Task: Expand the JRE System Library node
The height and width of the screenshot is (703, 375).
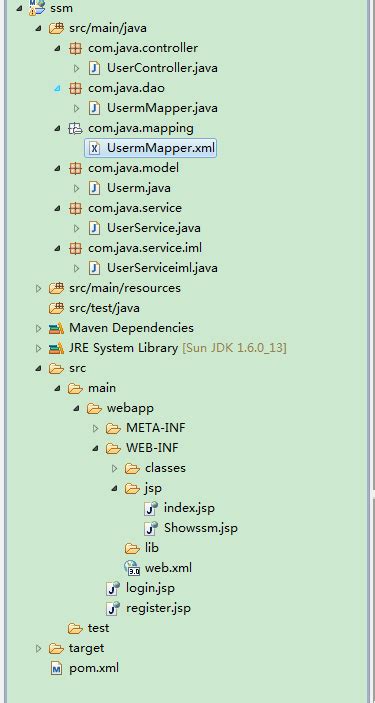Action: (38, 348)
